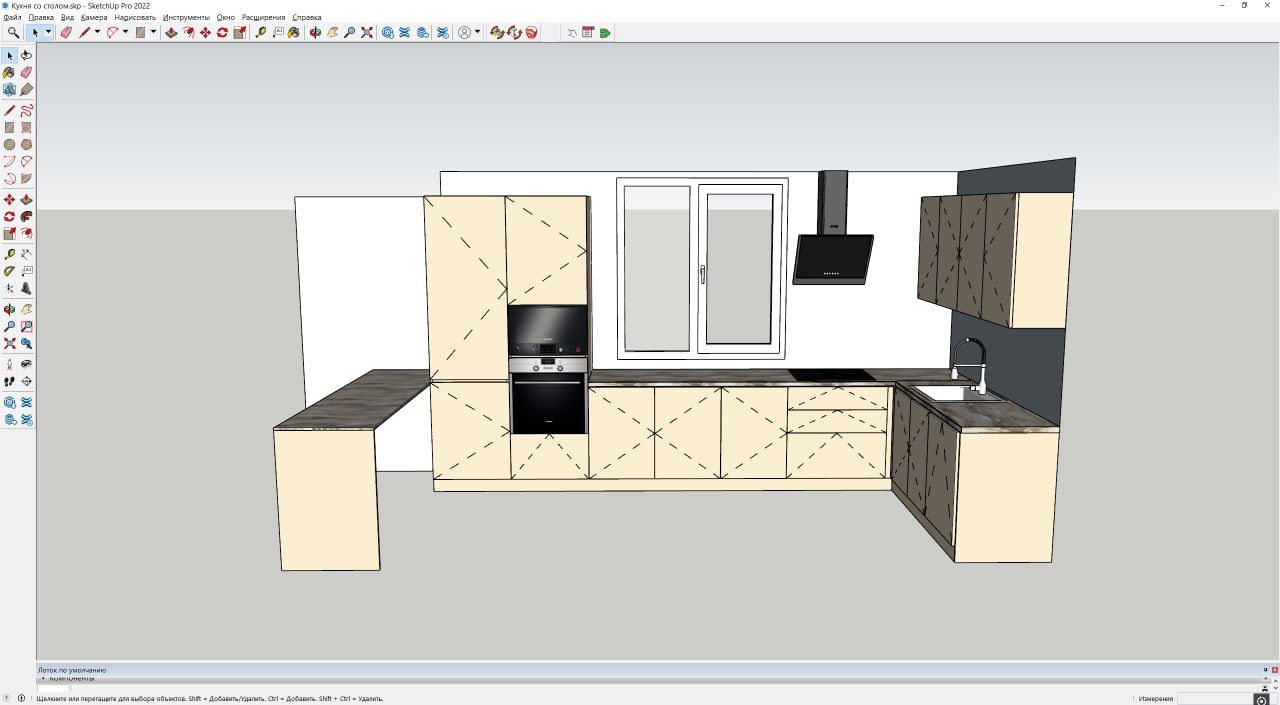Open the Расширения menu
Screen dimensions: 1280x705
(263, 17)
